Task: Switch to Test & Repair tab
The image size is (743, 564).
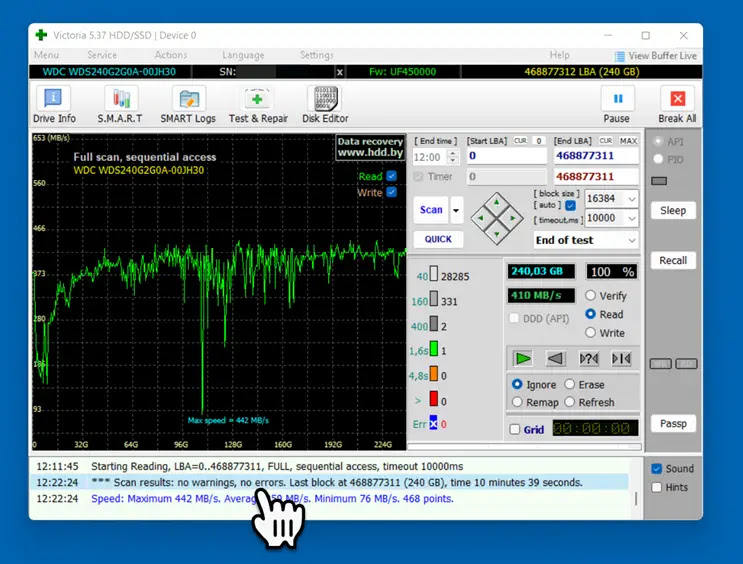Action: pyautogui.click(x=258, y=105)
